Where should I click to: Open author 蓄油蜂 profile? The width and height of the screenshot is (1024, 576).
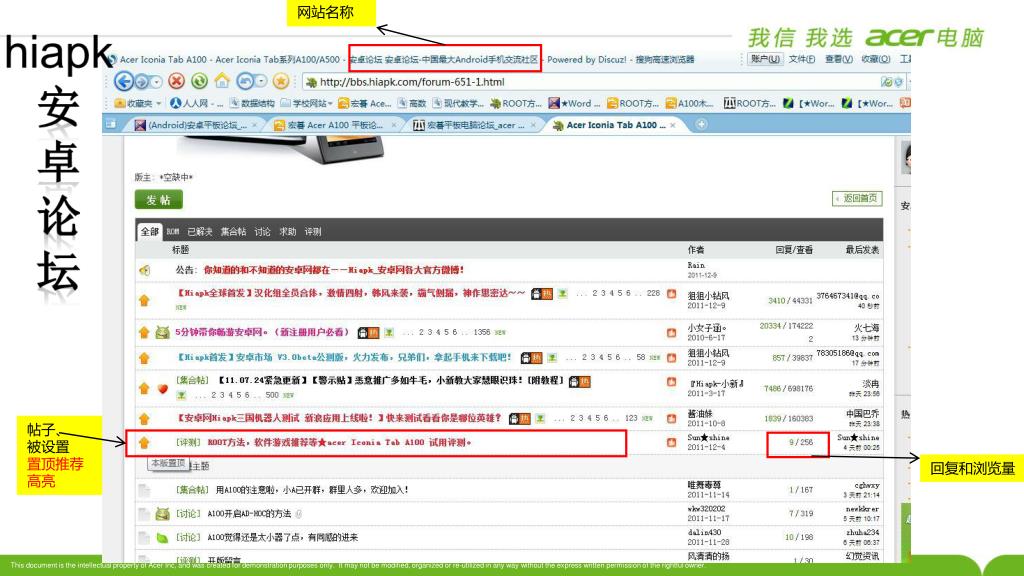click(700, 413)
